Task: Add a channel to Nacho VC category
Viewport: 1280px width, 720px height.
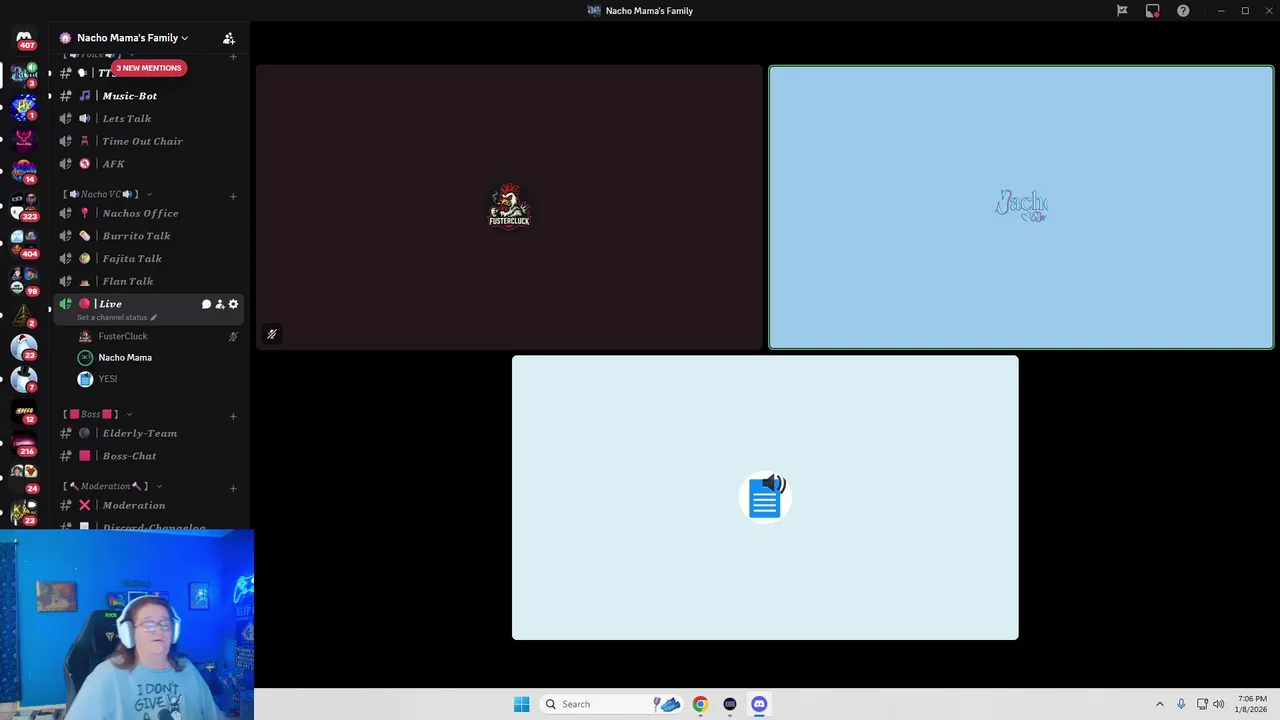Action: (233, 196)
